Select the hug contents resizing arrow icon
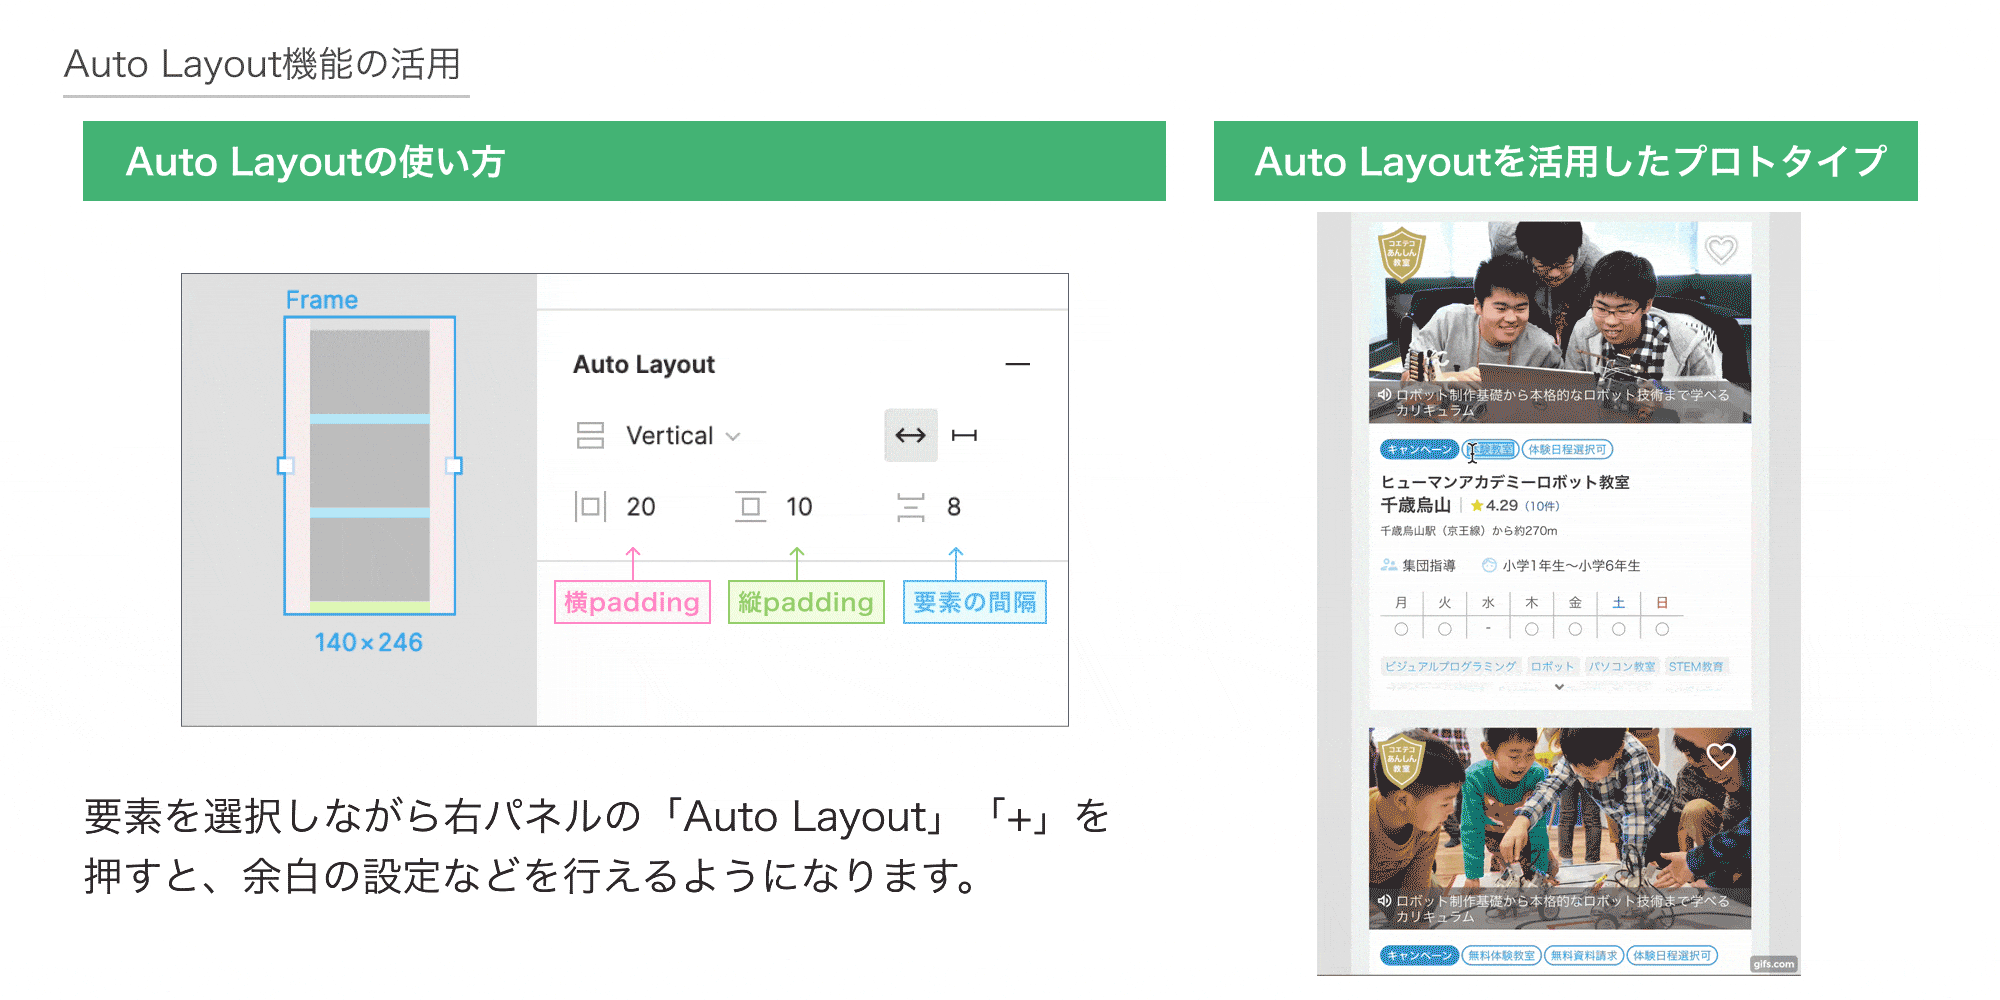 (910, 435)
